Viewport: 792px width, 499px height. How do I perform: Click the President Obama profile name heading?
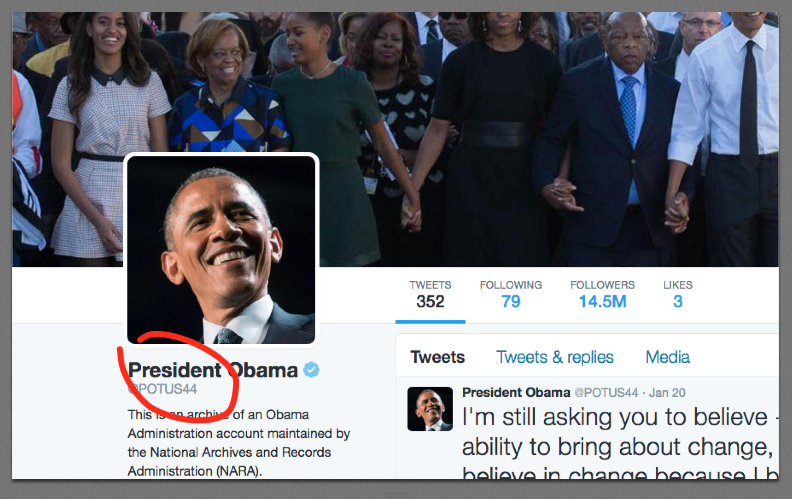(213, 370)
